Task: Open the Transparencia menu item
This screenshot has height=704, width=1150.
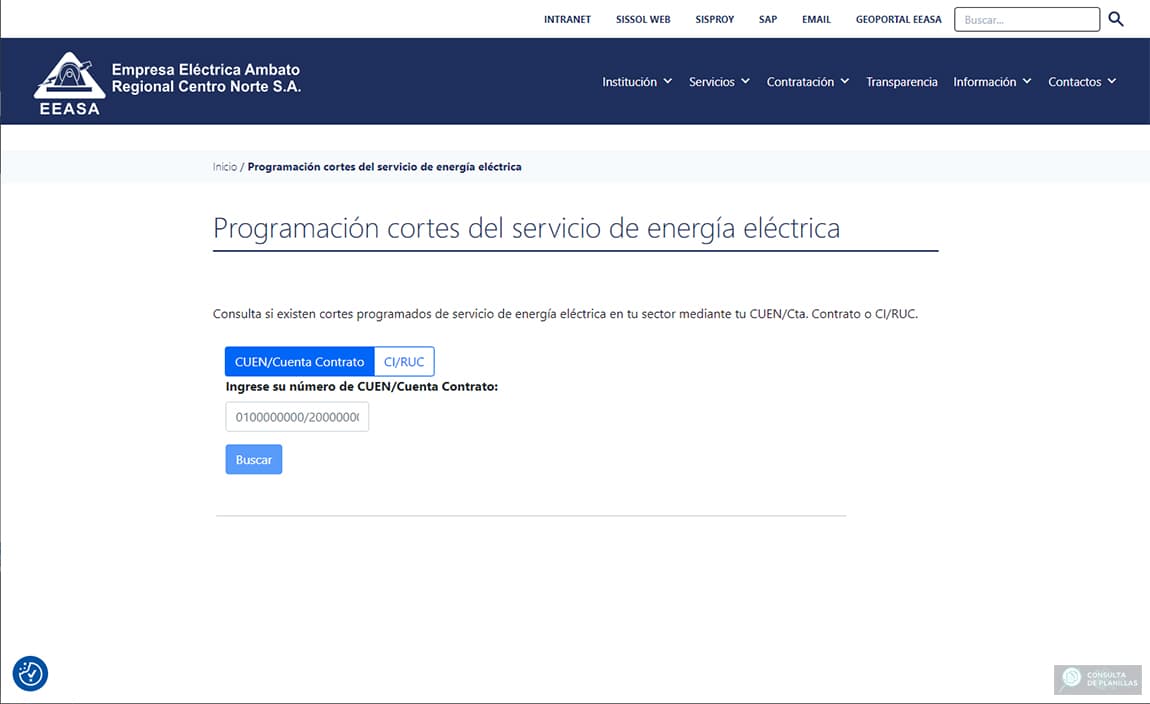Action: click(901, 81)
